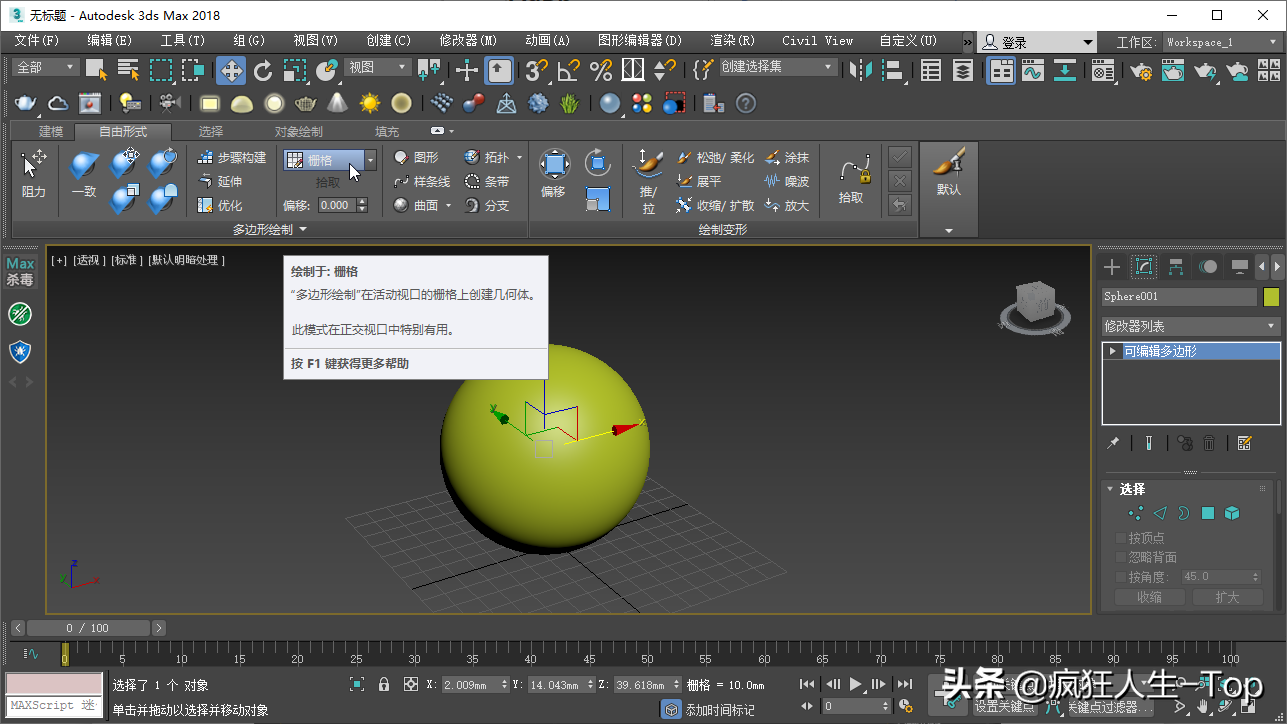Open the Create panel plus tab

click(x=1112, y=267)
